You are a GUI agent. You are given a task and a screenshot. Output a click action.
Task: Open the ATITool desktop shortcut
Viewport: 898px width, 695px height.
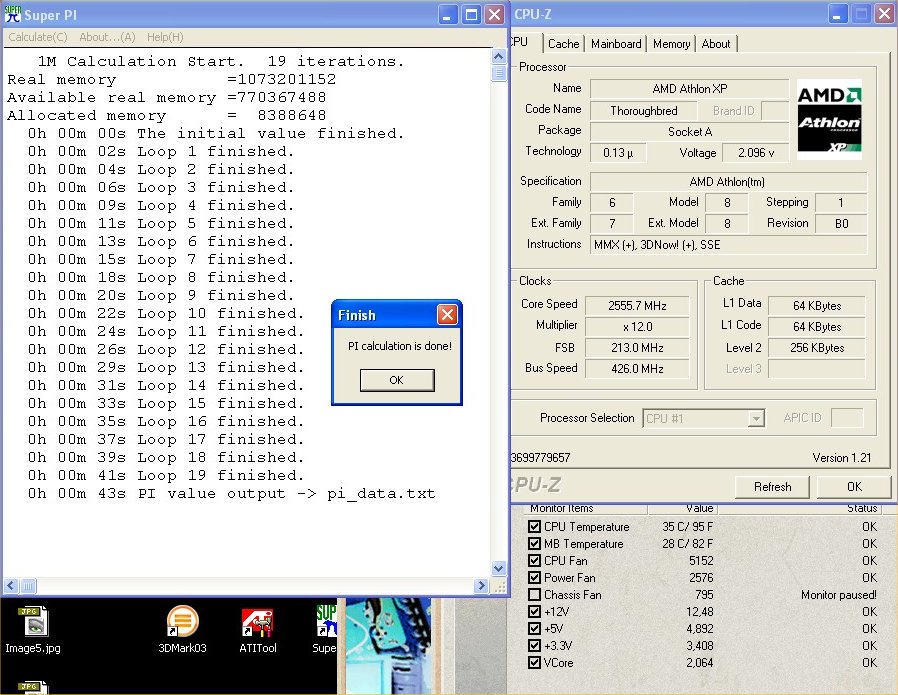pyautogui.click(x=257, y=630)
